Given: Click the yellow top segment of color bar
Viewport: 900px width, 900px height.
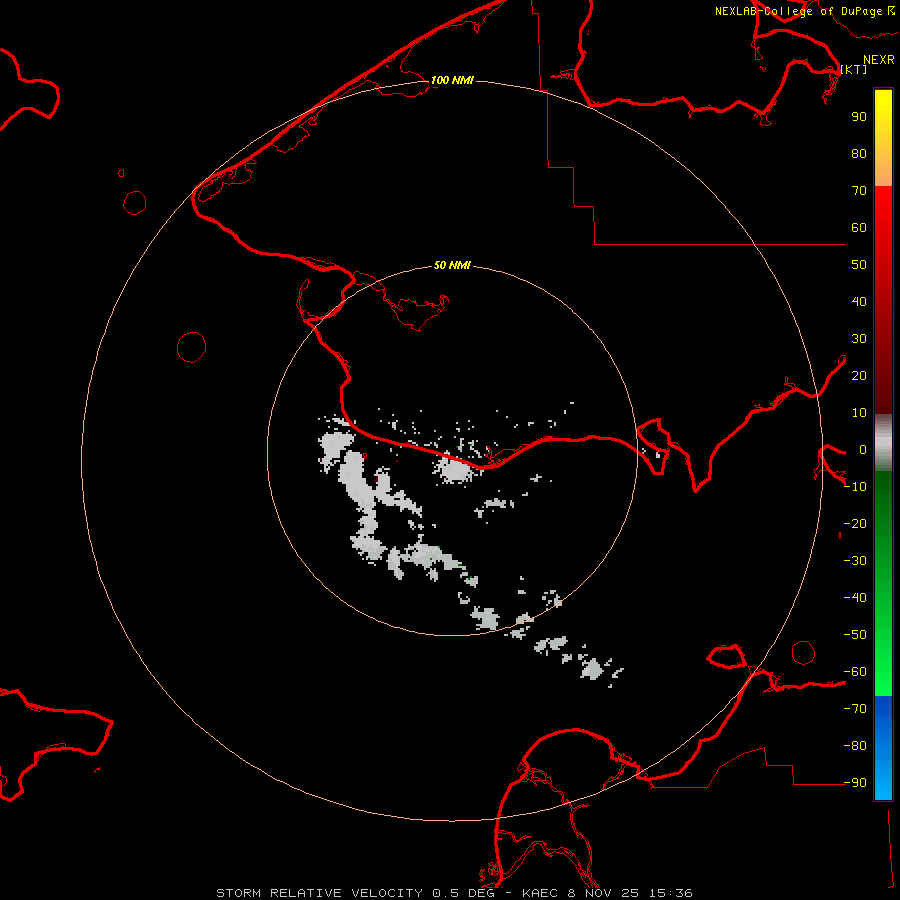Looking at the screenshot, I should coord(883,138).
